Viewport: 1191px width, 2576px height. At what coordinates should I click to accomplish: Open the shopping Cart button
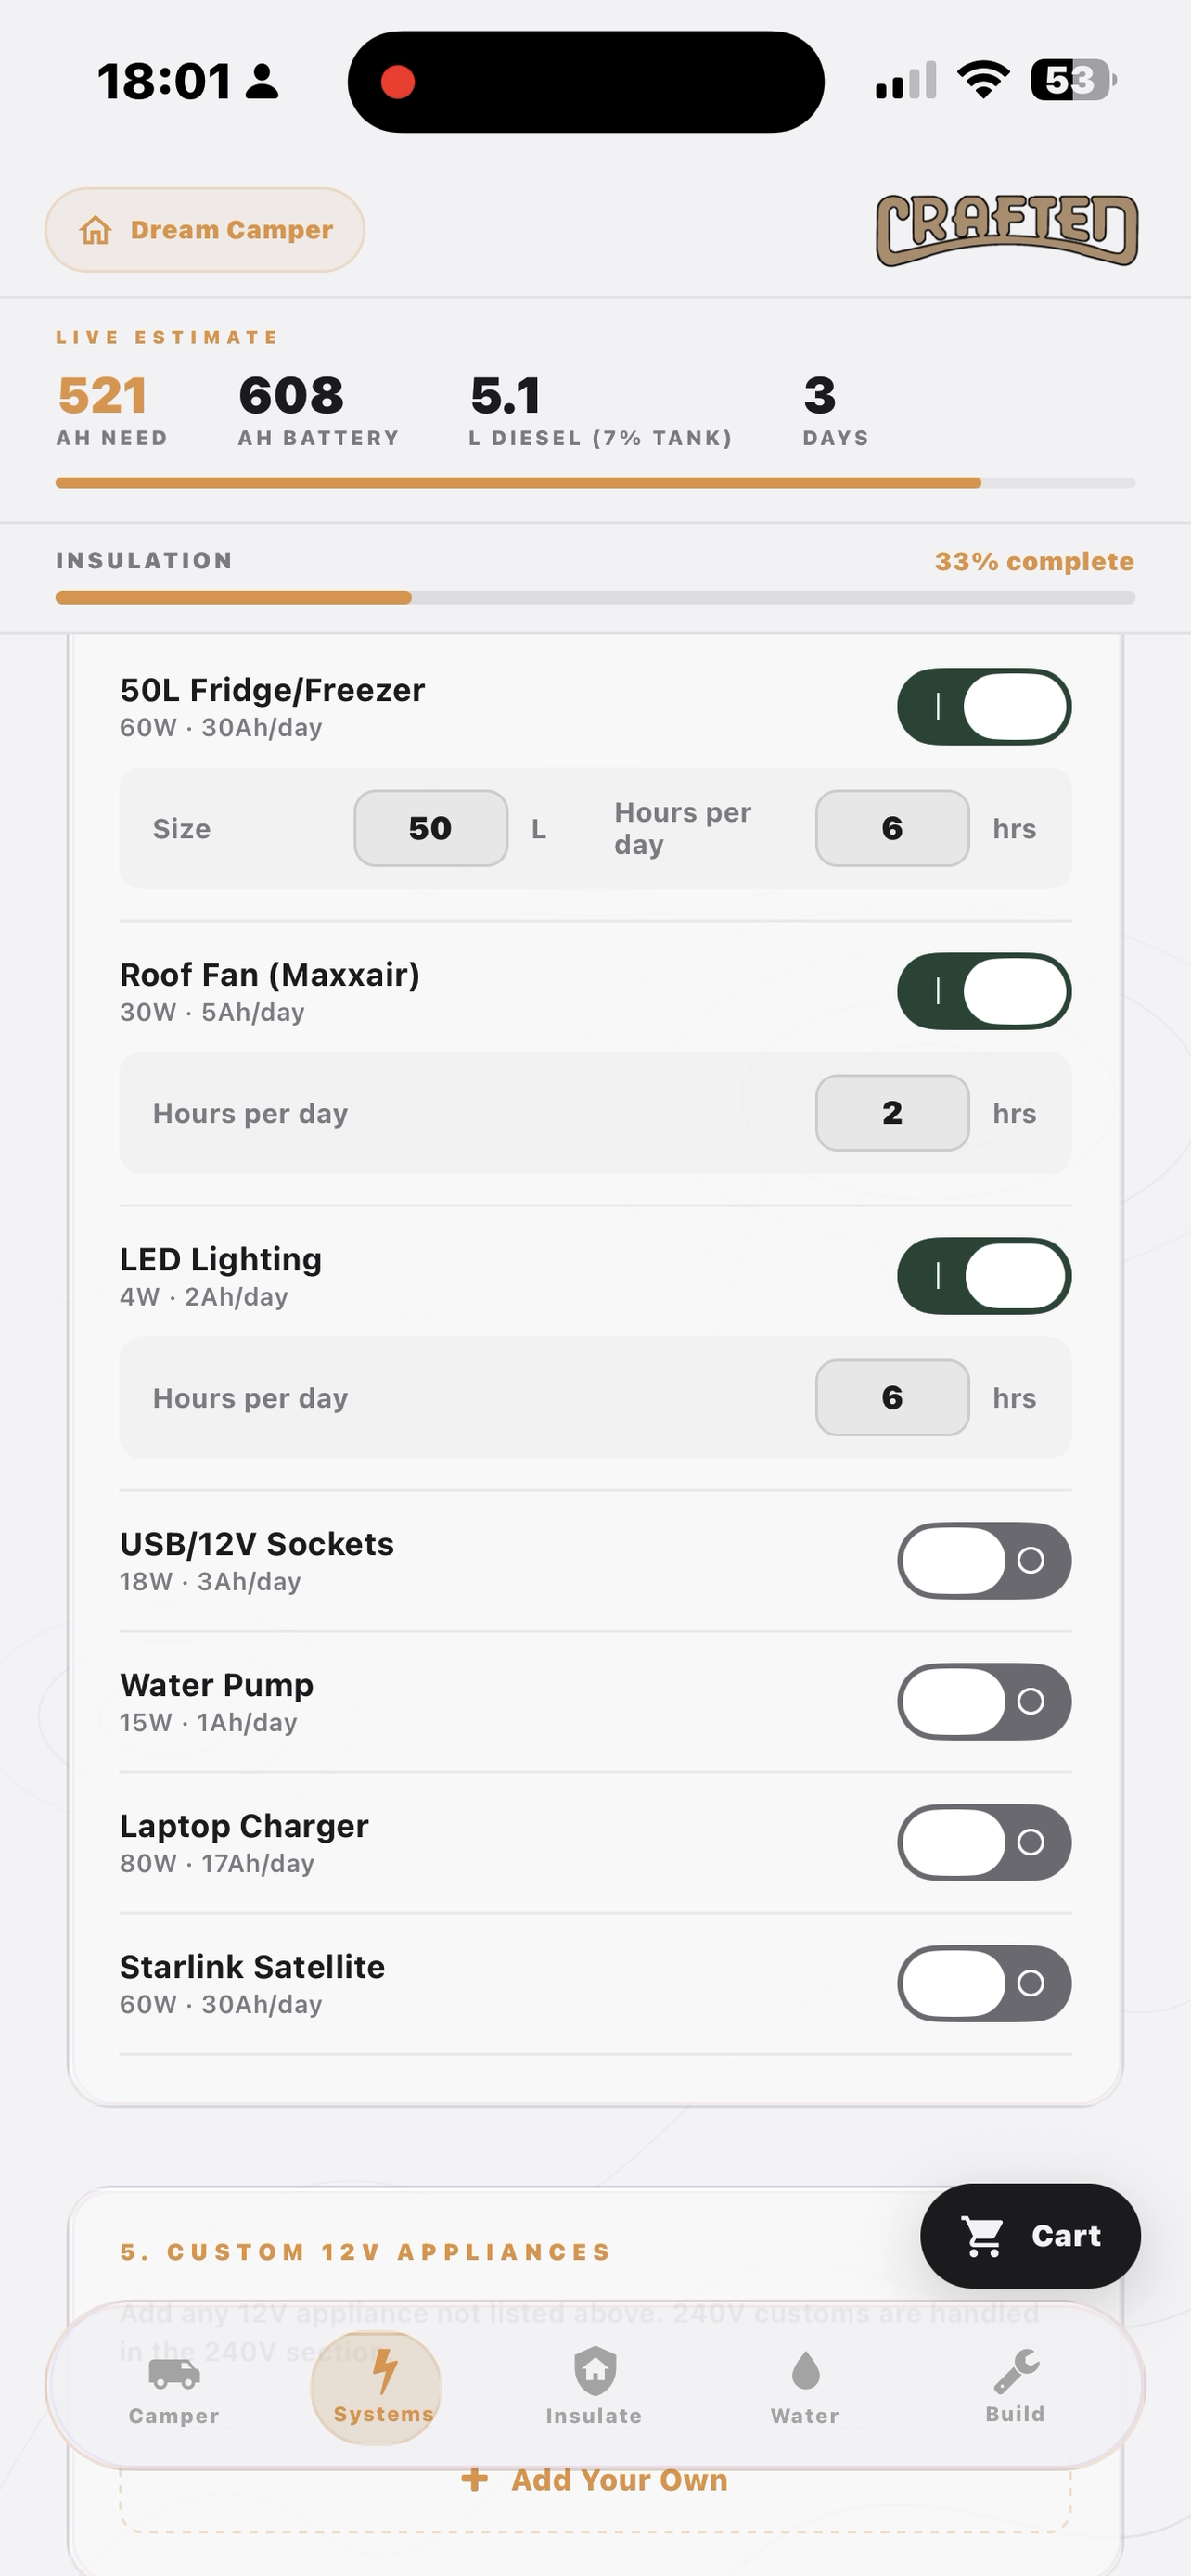1030,2235
